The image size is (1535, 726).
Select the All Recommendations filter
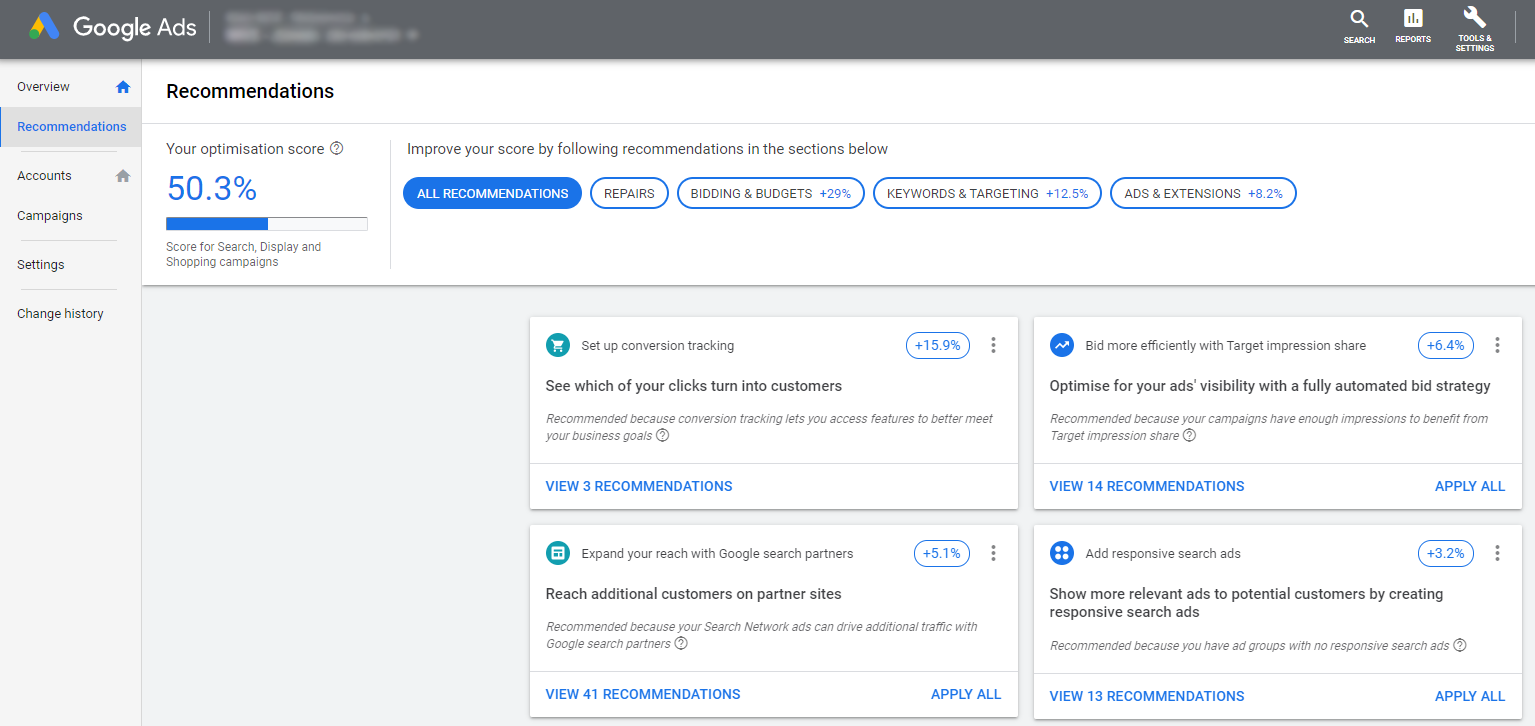pos(492,194)
